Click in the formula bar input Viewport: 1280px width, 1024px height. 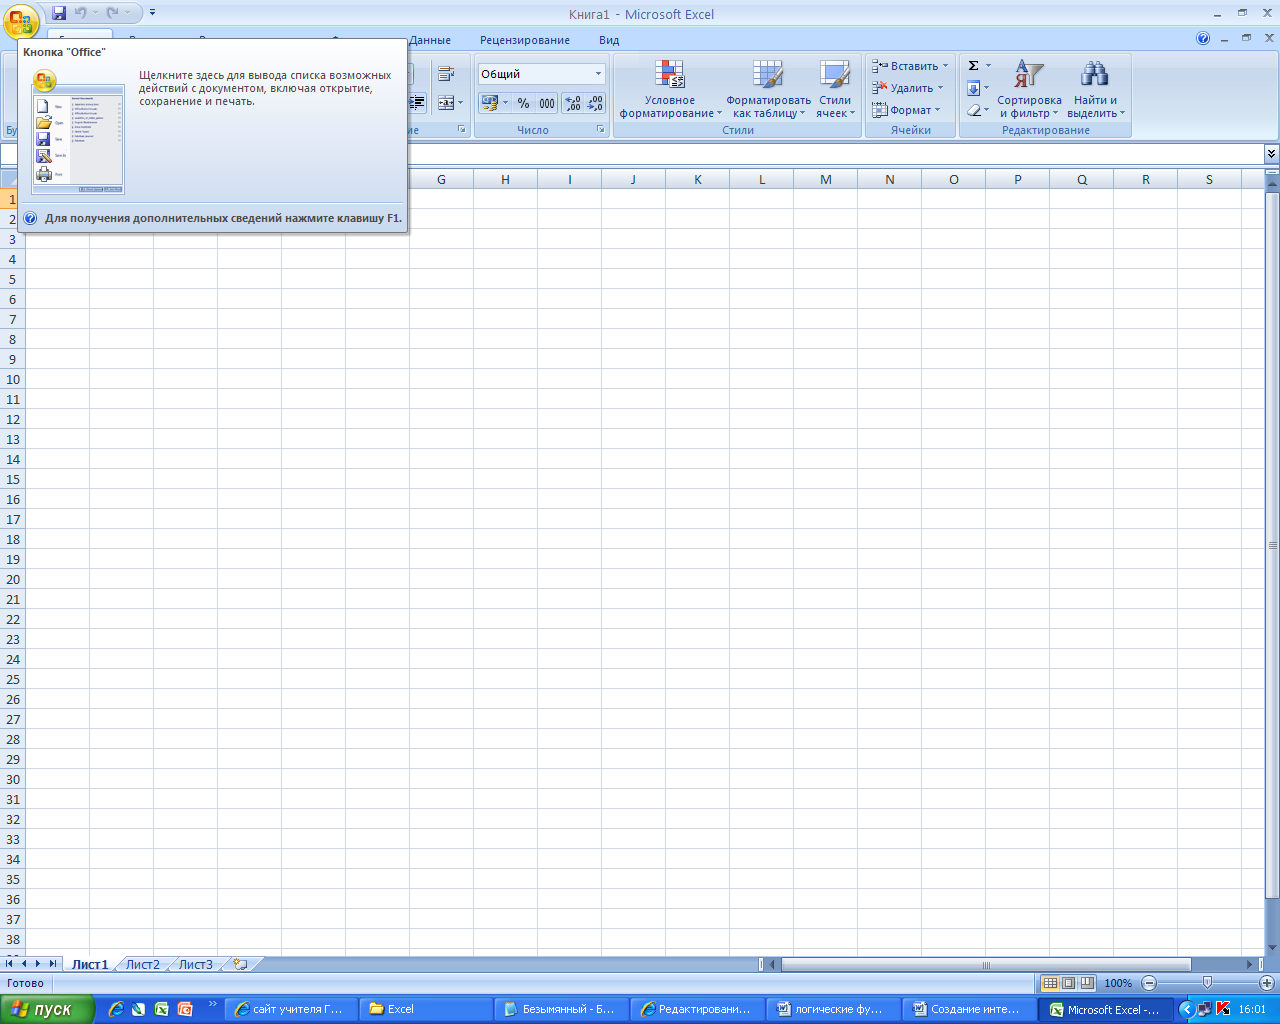835,154
